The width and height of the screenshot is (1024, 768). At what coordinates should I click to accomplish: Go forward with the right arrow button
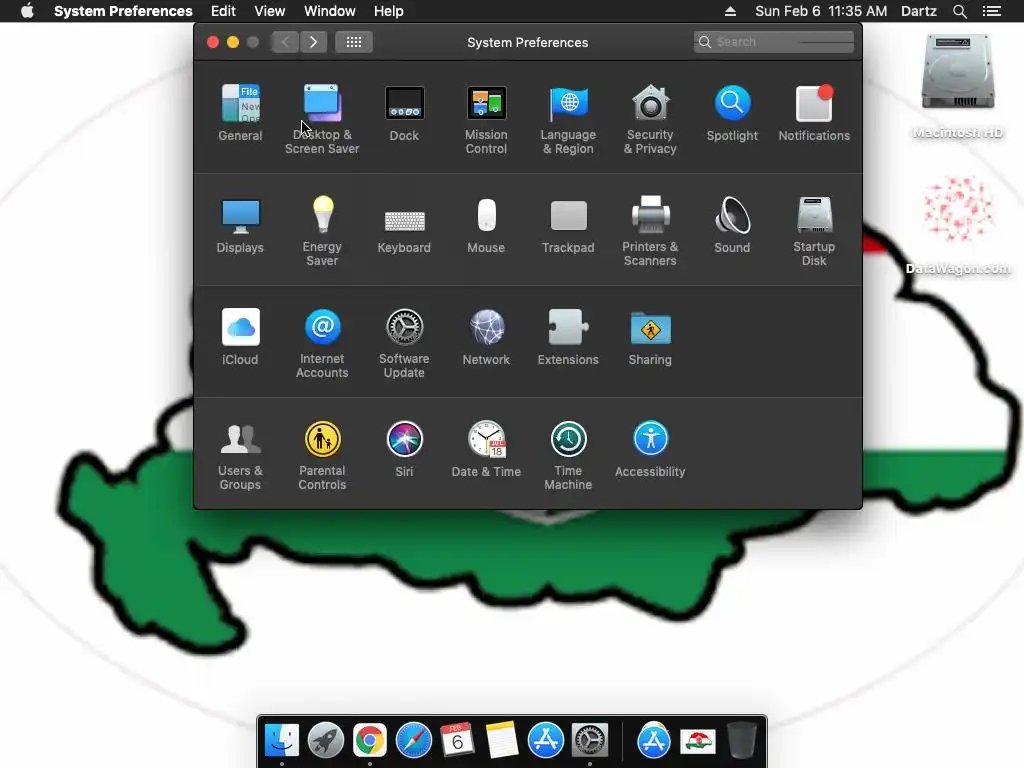313,42
